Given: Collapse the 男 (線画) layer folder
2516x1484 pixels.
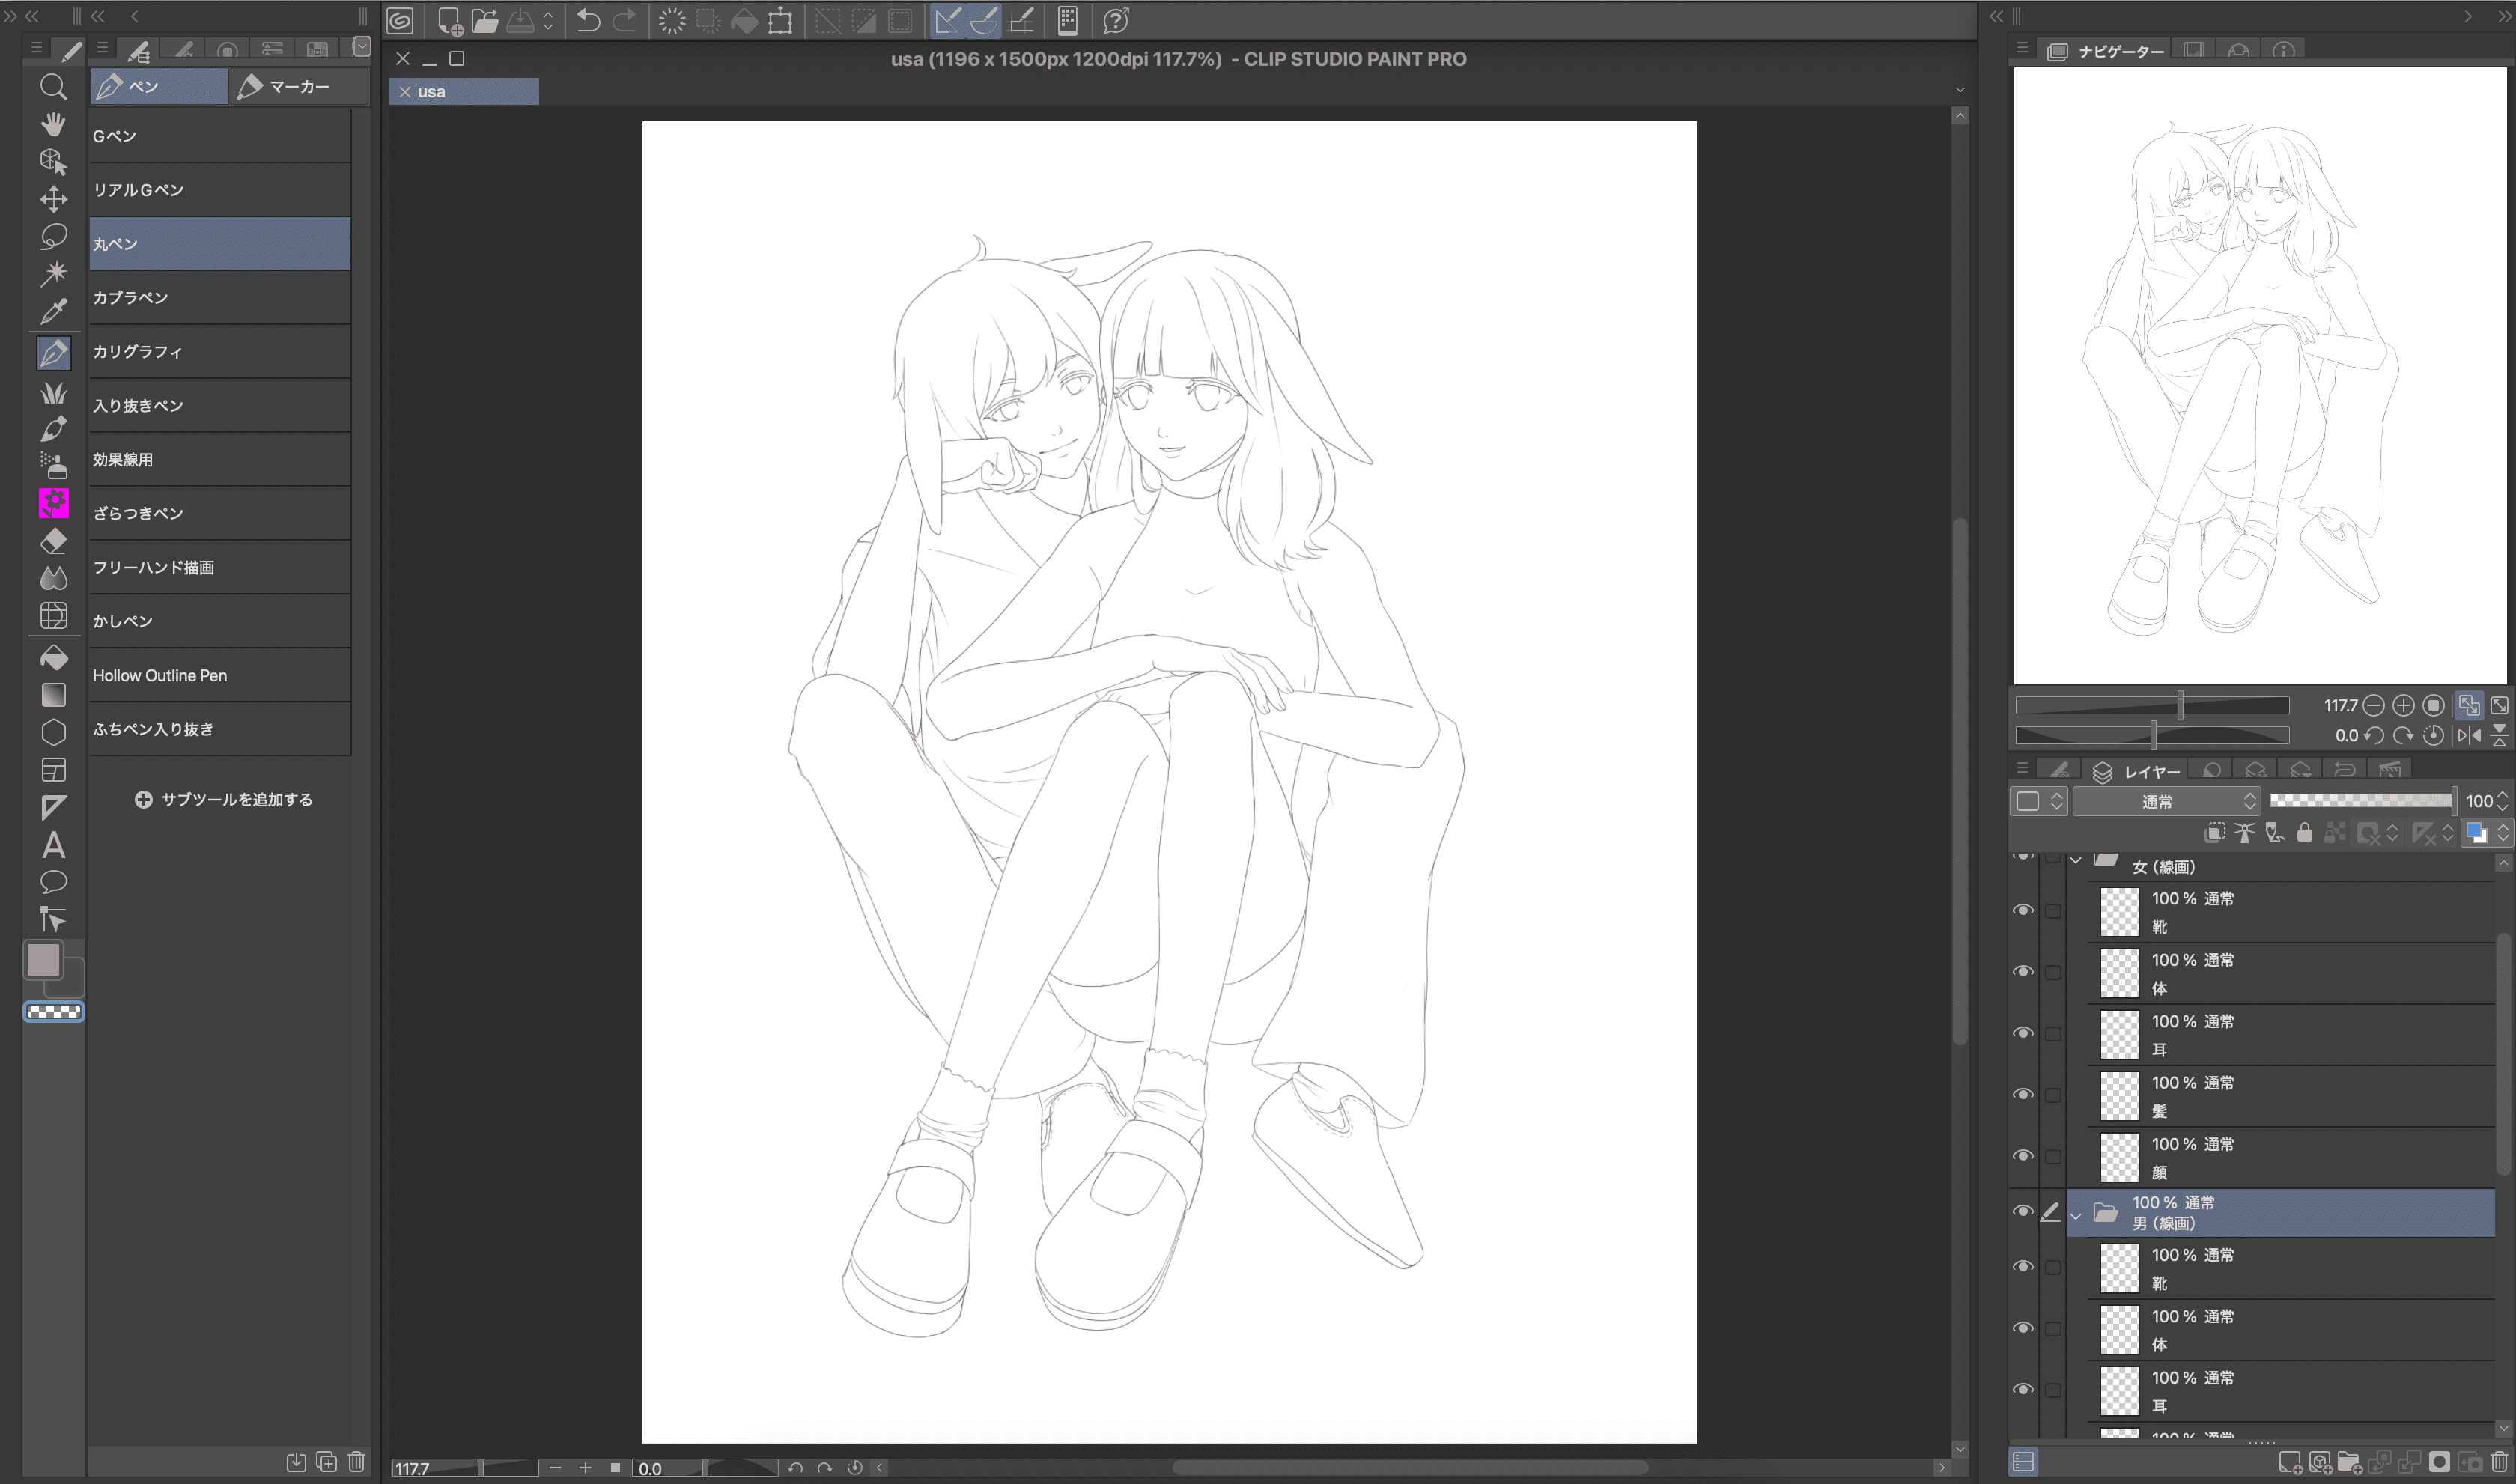Looking at the screenshot, I should click(x=2076, y=1216).
